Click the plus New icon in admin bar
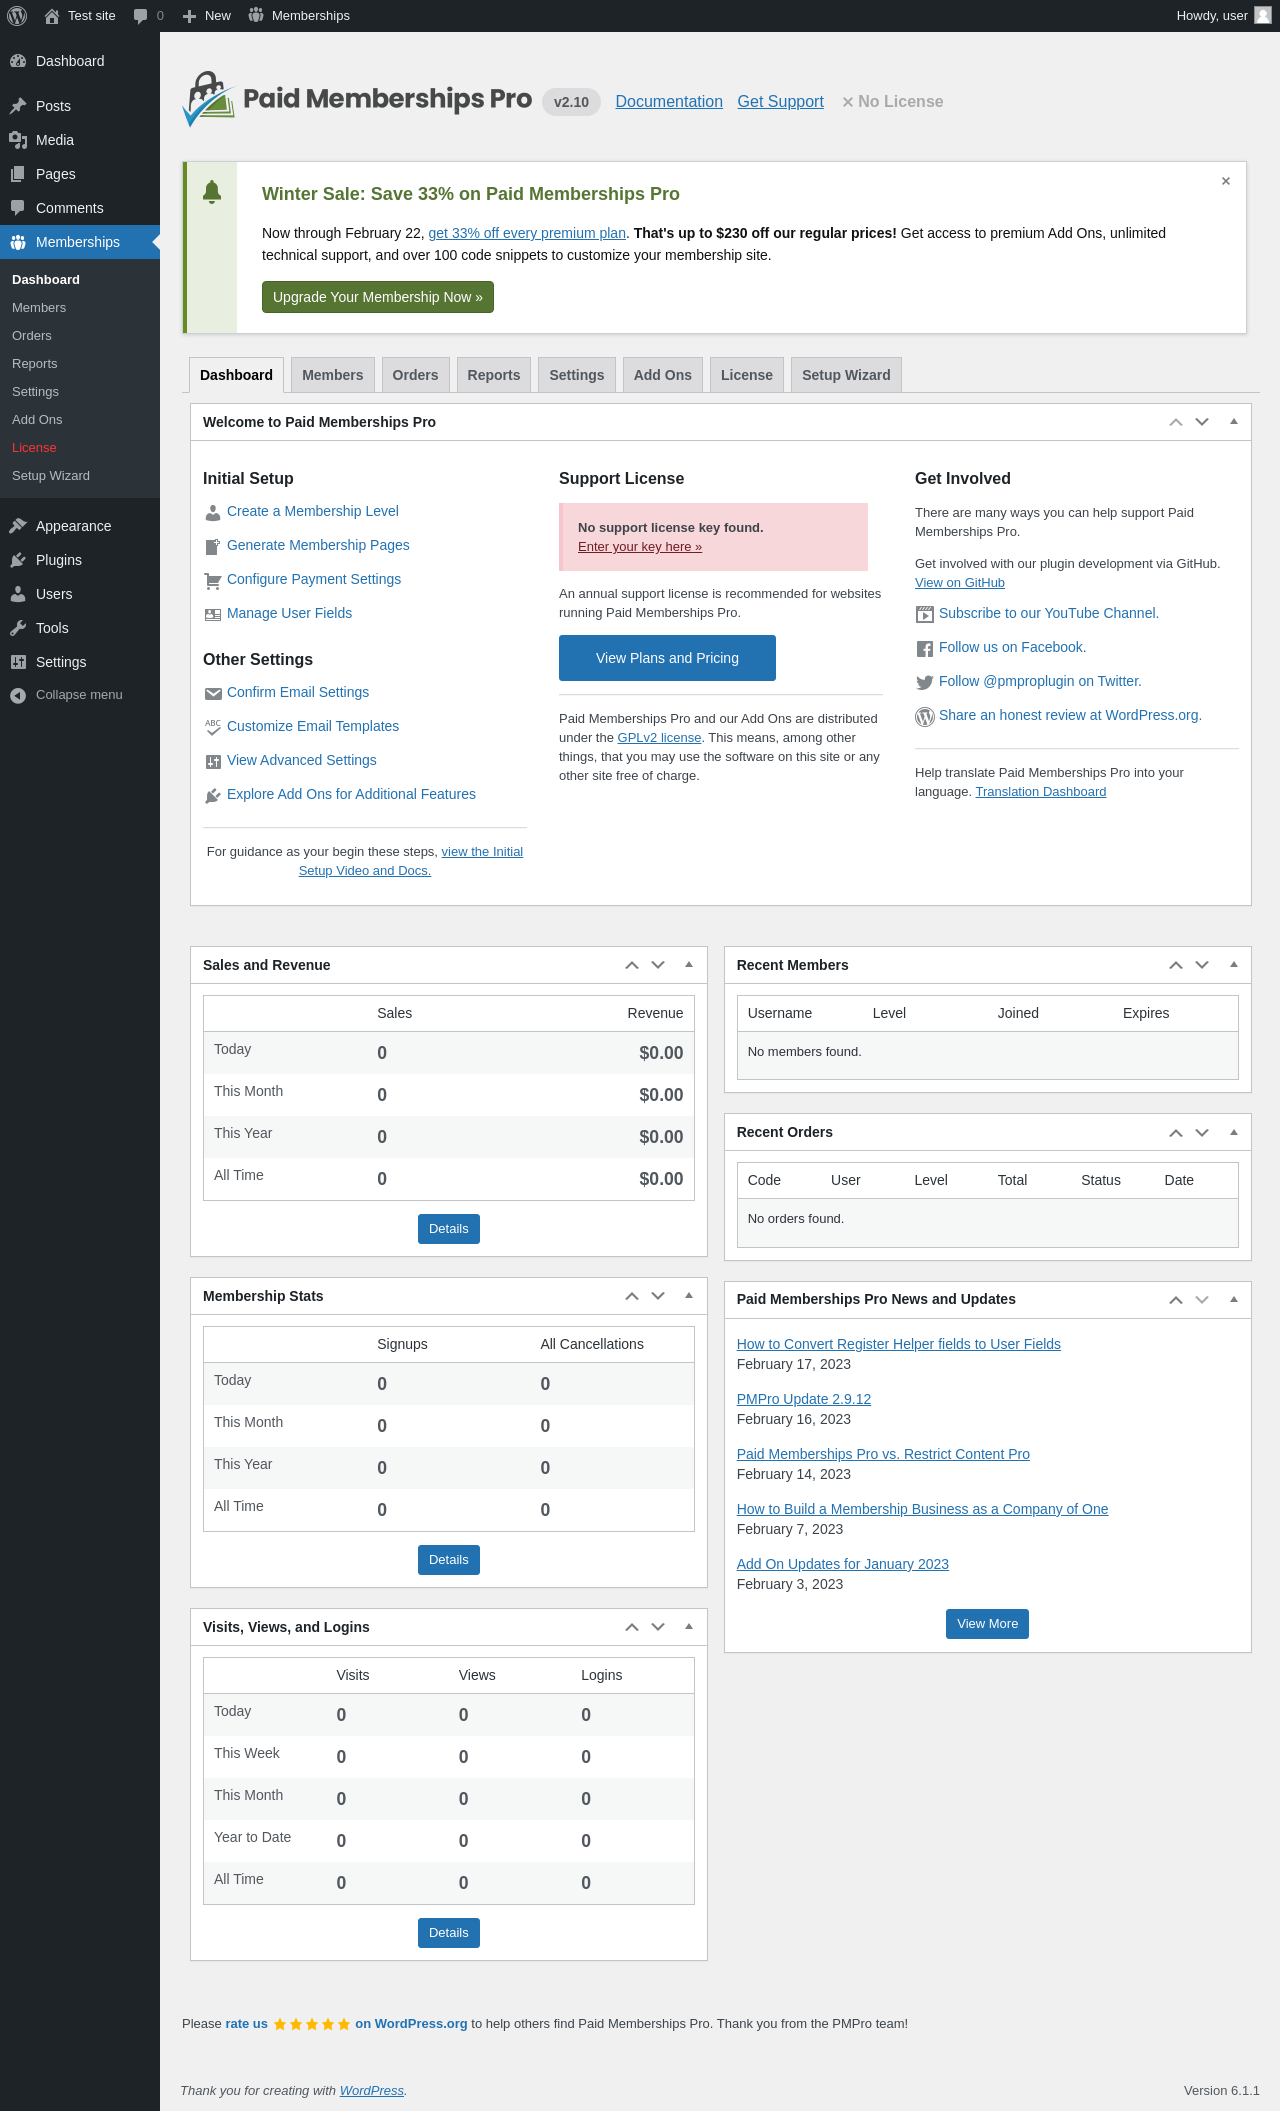 [189, 16]
